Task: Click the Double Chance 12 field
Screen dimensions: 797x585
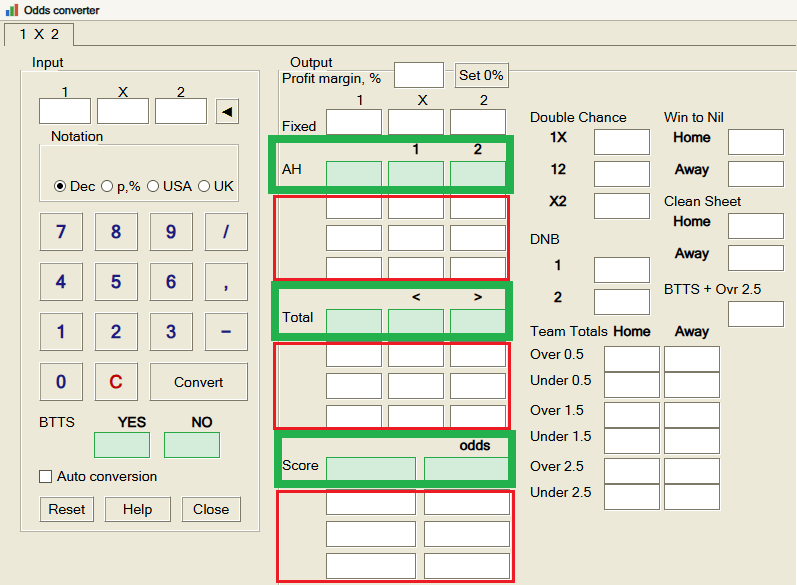Action: (x=622, y=174)
